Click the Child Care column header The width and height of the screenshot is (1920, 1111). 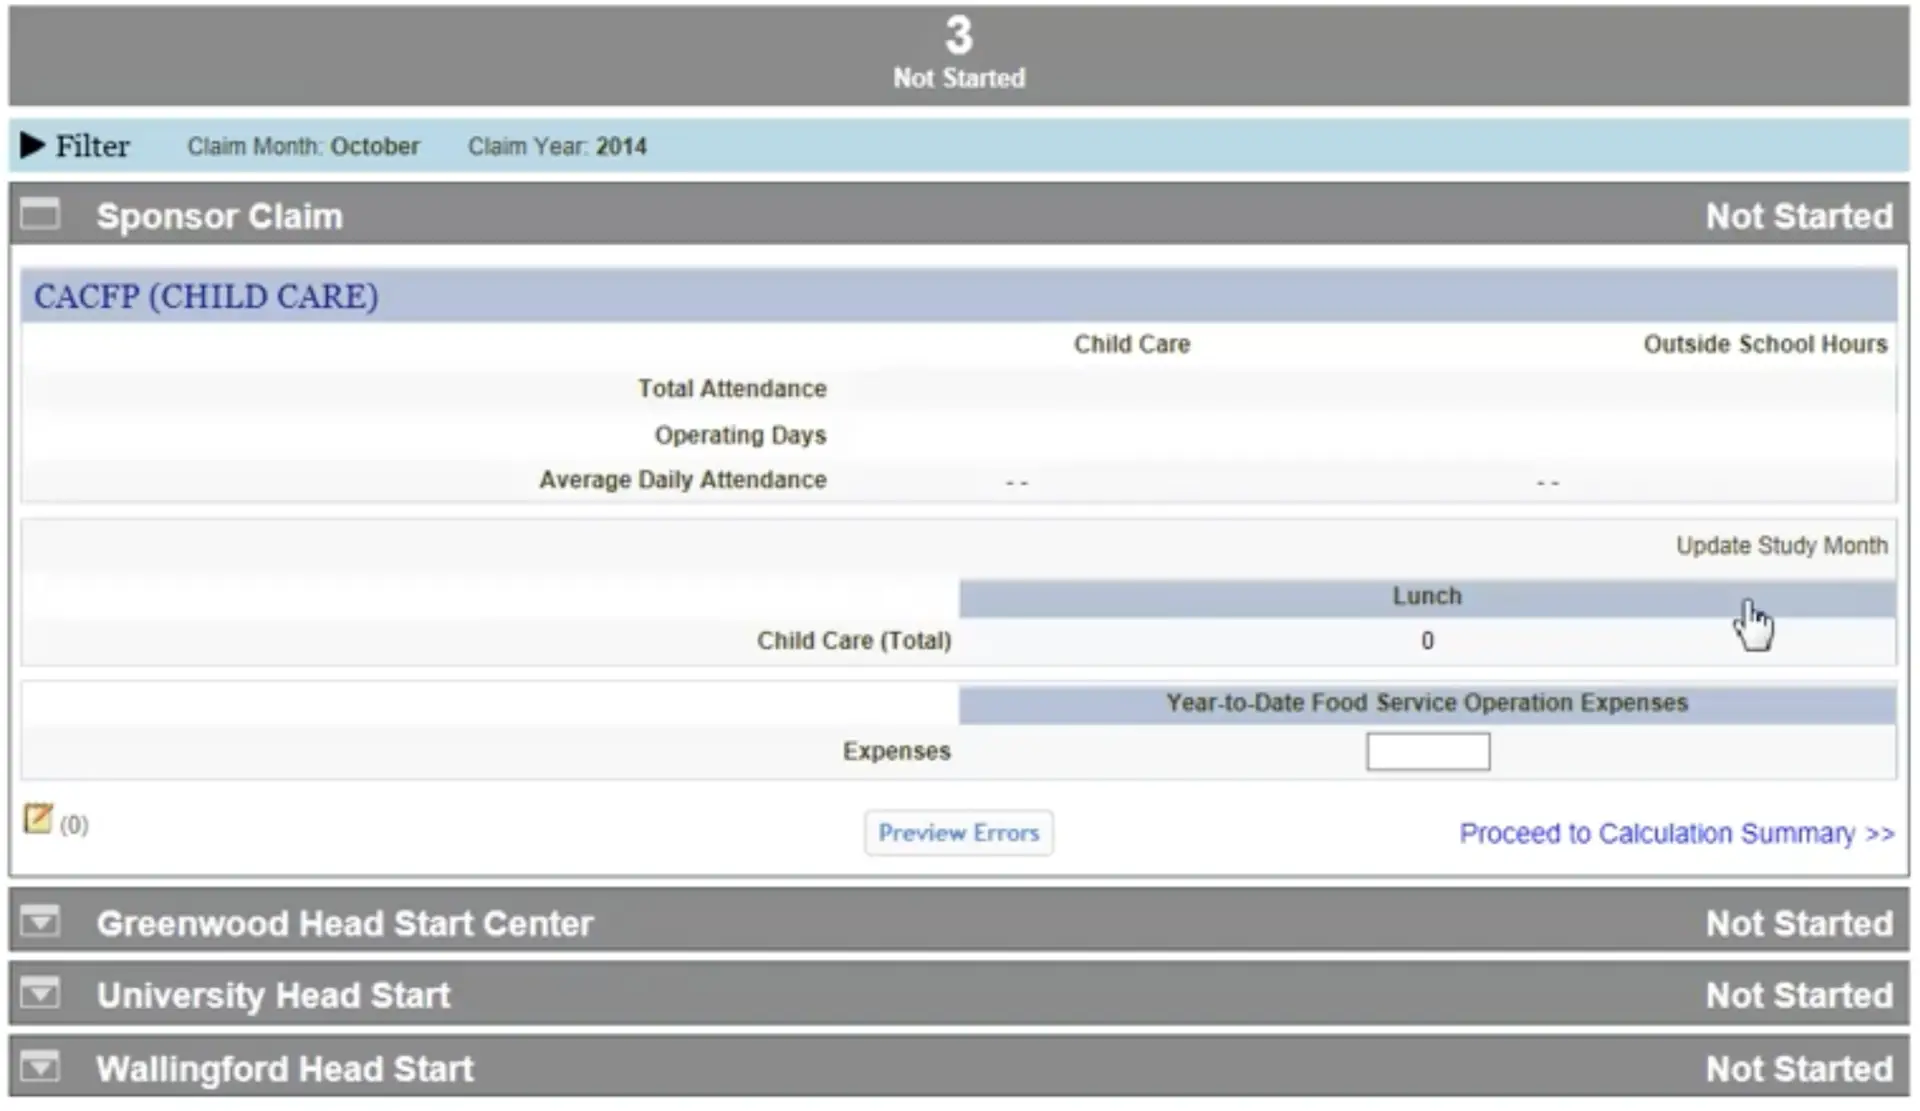coord(1132,345)
